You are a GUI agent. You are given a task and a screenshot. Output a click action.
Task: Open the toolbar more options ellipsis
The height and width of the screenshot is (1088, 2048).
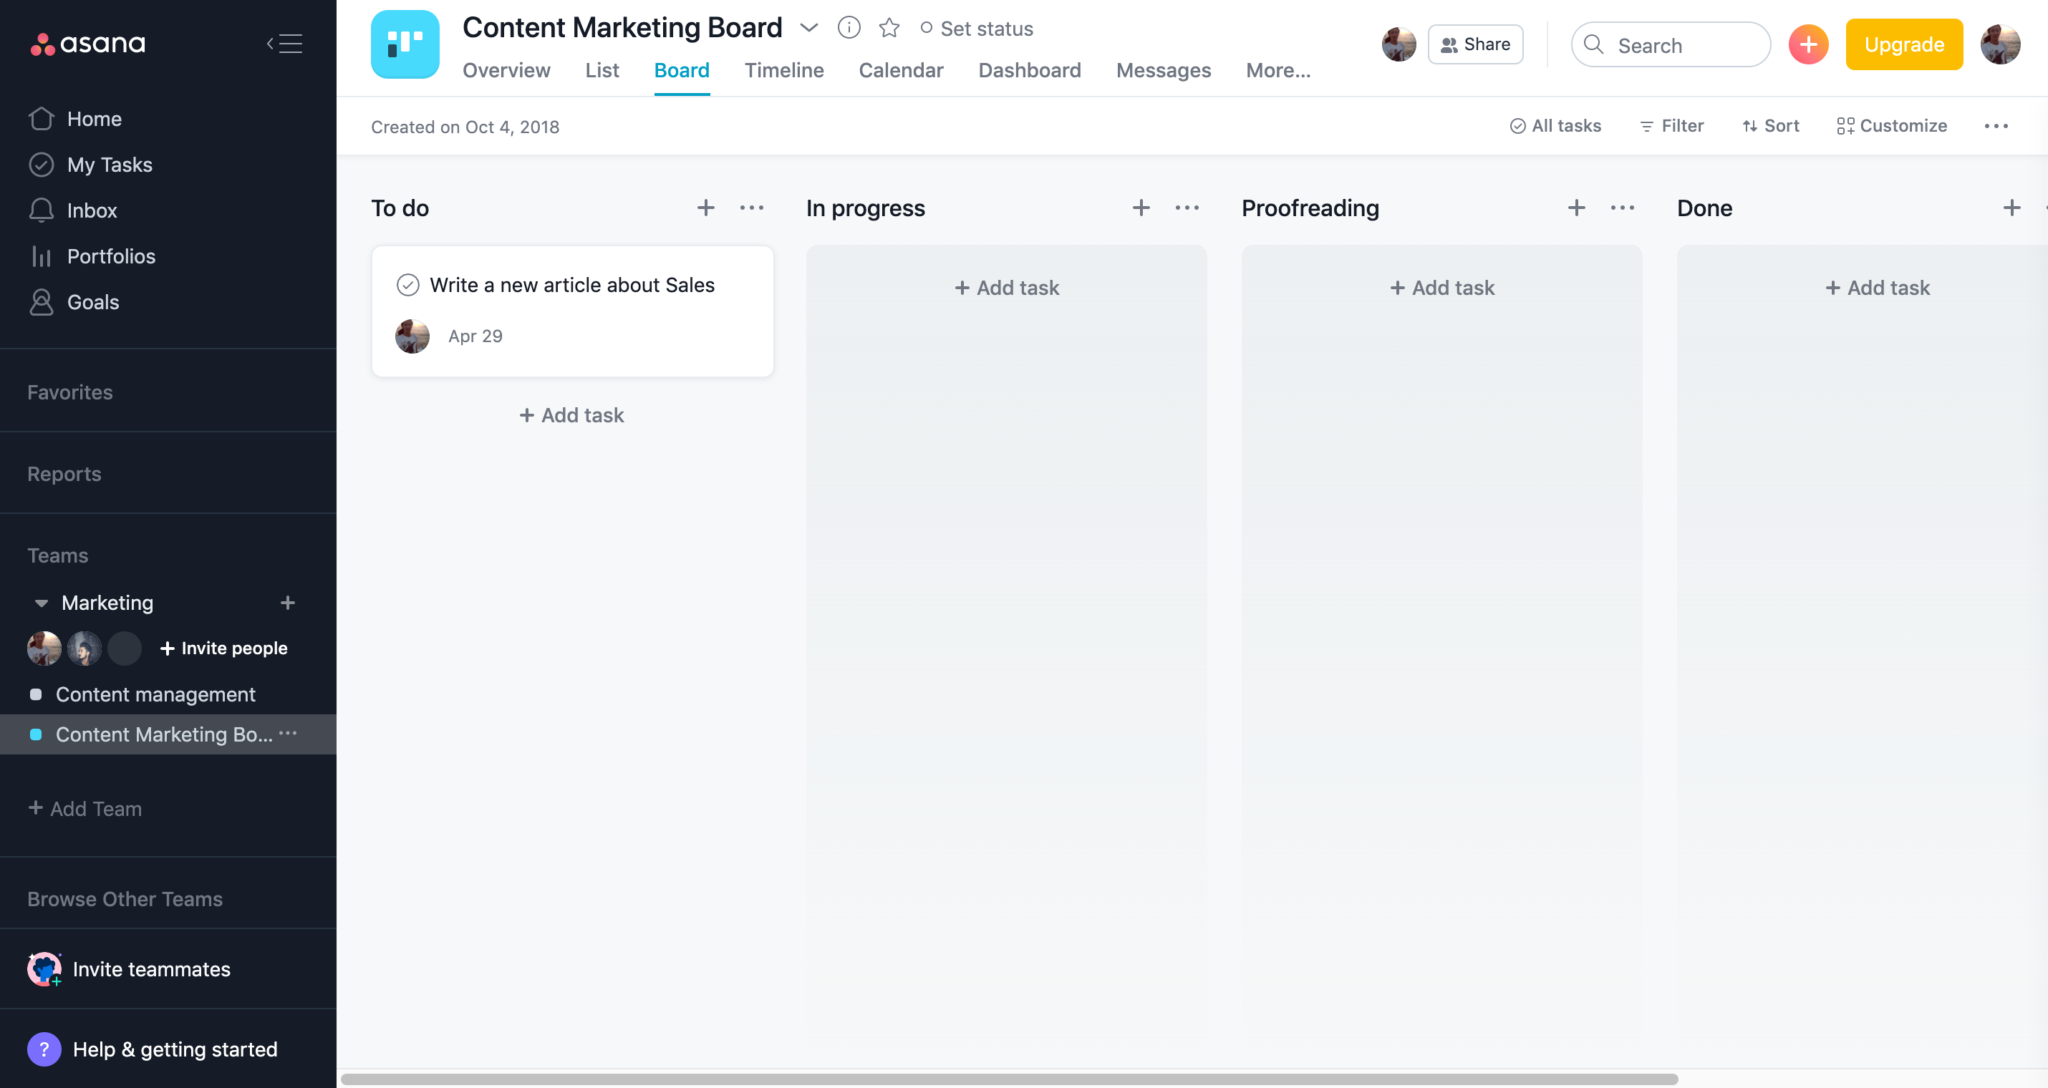pos(1996,126)
